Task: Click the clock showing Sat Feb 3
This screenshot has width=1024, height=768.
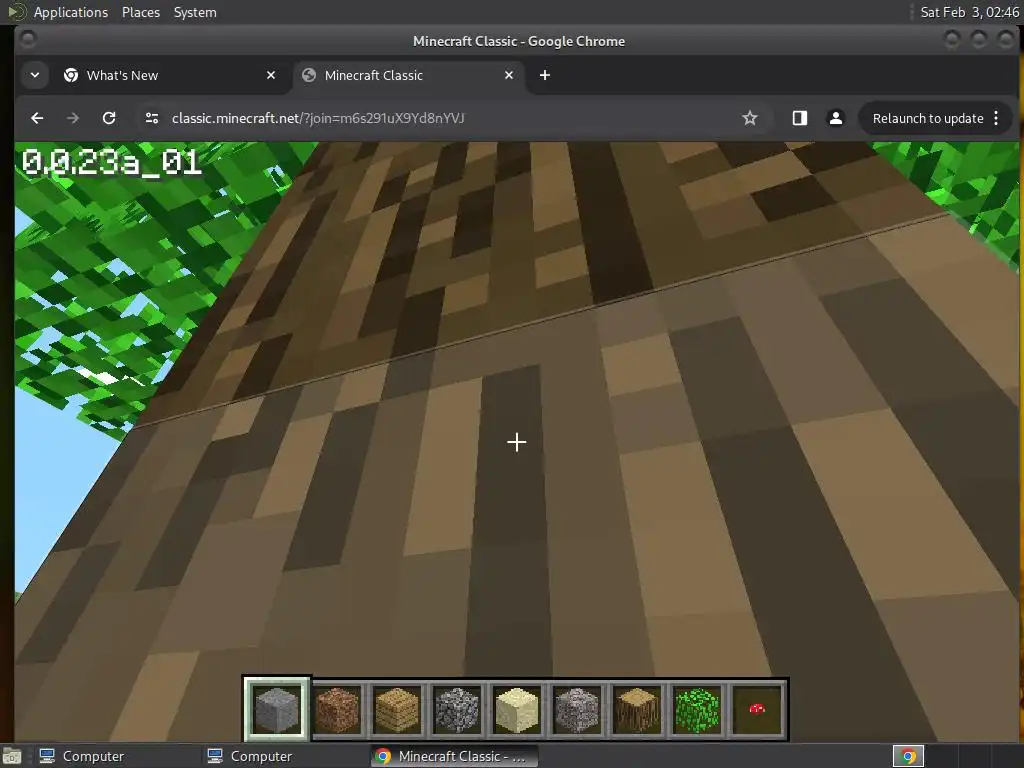Action: point(969,12)
